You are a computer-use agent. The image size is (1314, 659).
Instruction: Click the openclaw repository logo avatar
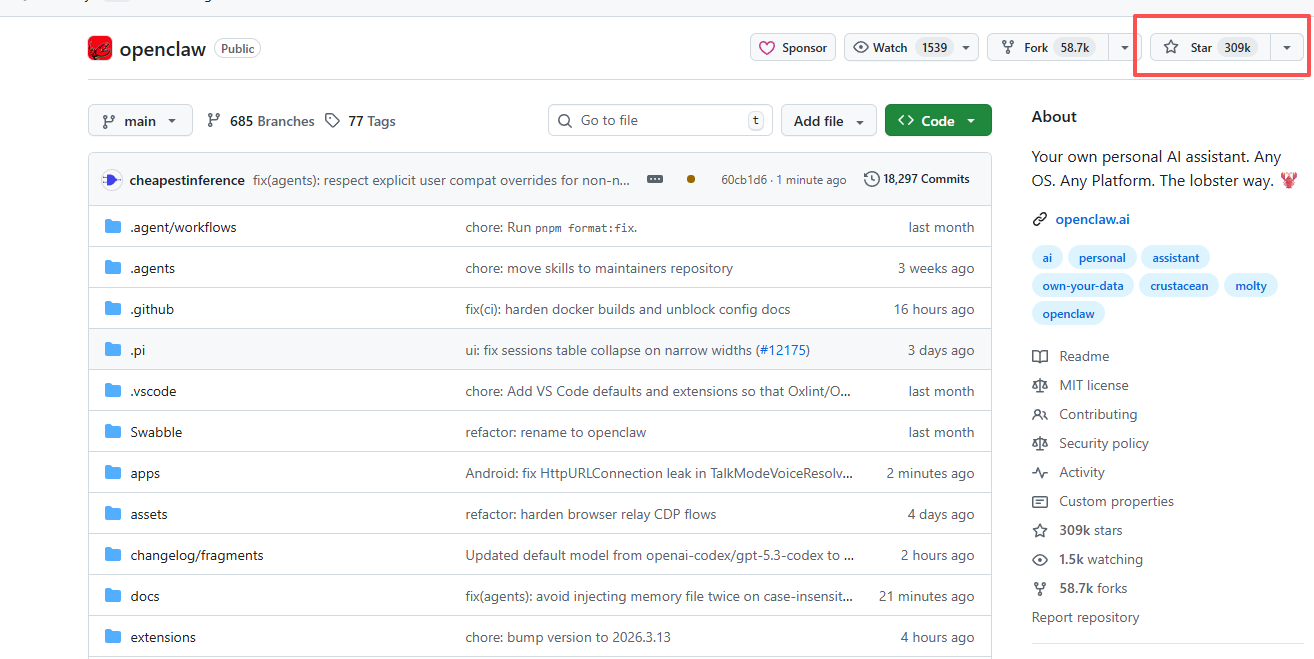coord(100,48)
